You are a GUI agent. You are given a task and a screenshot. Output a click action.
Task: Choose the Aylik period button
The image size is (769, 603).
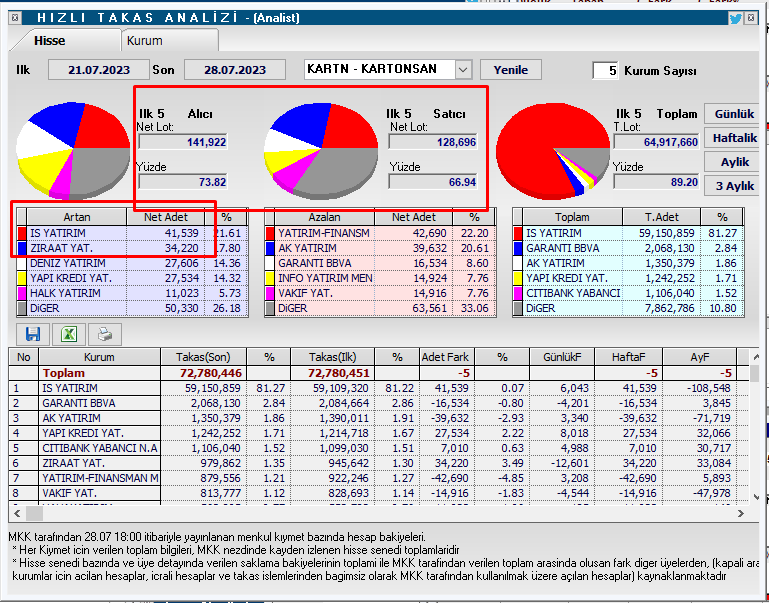(x=734, y=162)
